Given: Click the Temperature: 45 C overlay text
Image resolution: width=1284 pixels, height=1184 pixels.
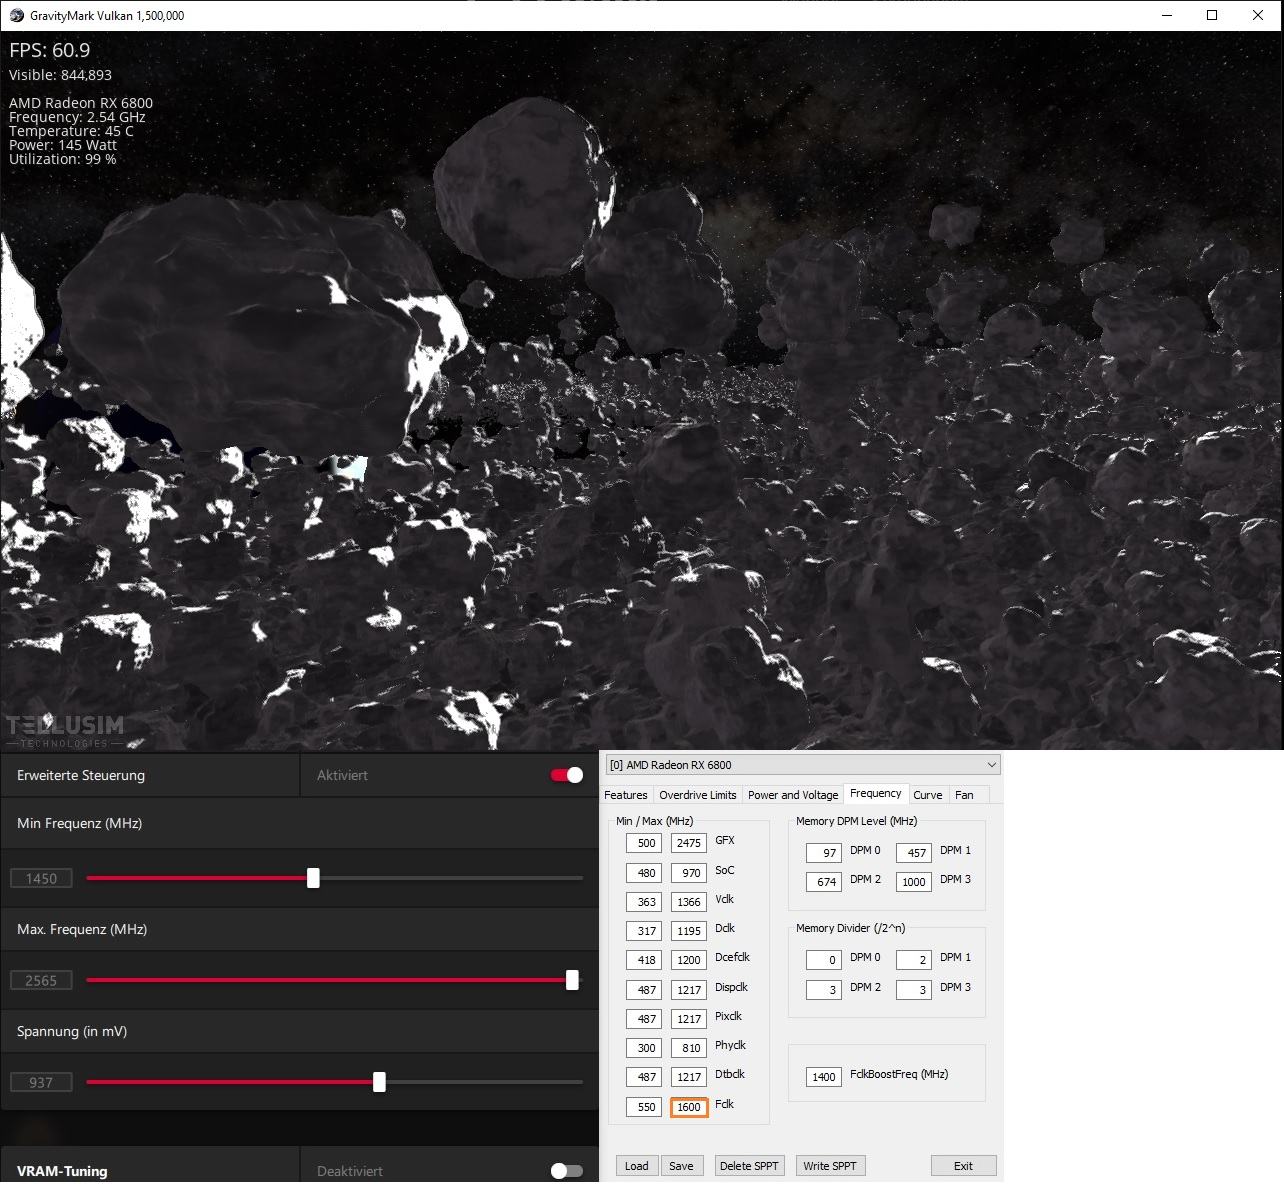Looking at the screenshot, I should point(71,131).
